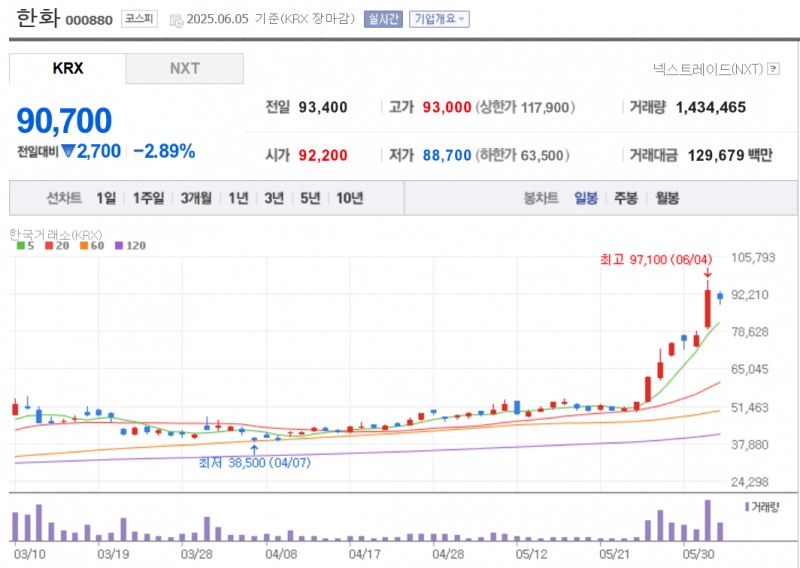Click the green 5-day moving average swatch
800x568 pixels.
21,245
